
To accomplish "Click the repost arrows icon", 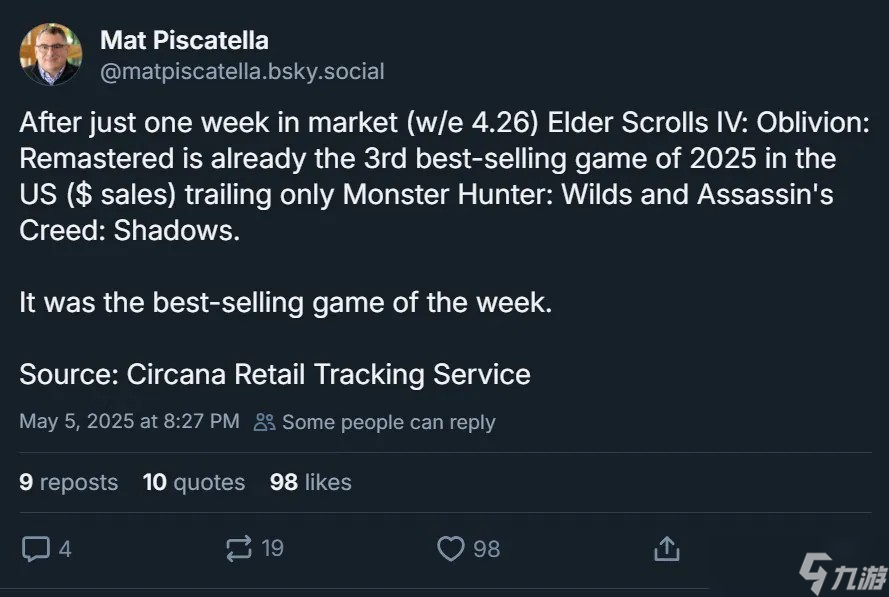I will 239,548.
